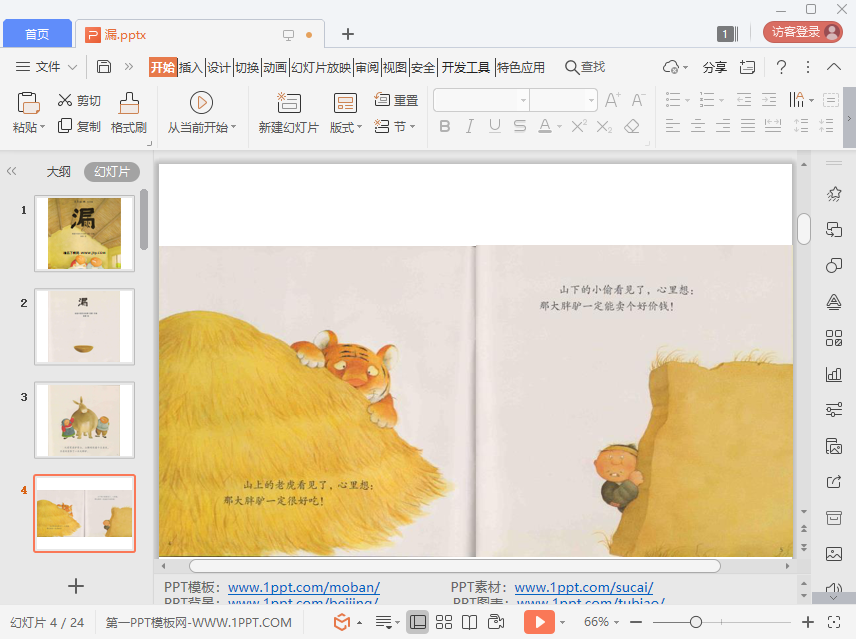Decrease font size with A- icon

(638, 100)
